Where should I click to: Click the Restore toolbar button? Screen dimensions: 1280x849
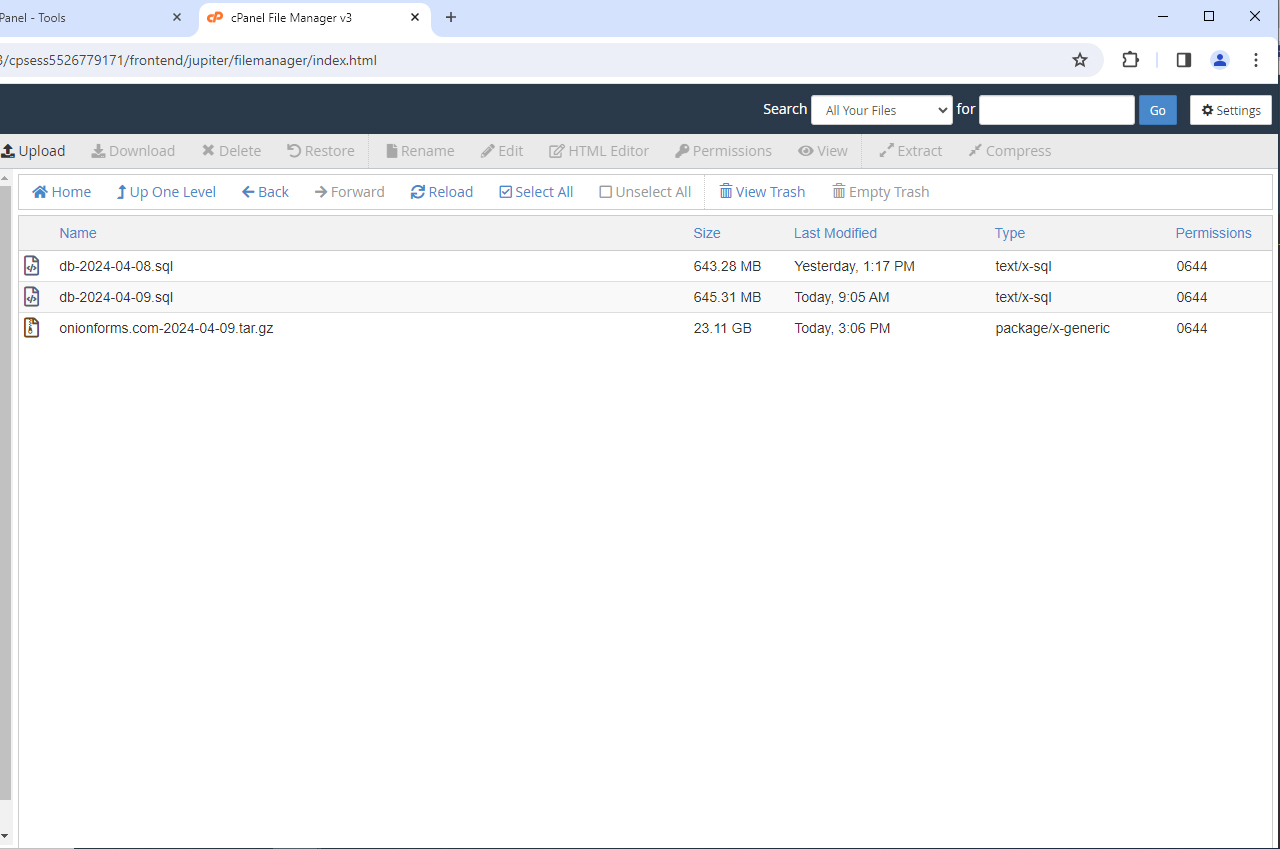320,151
